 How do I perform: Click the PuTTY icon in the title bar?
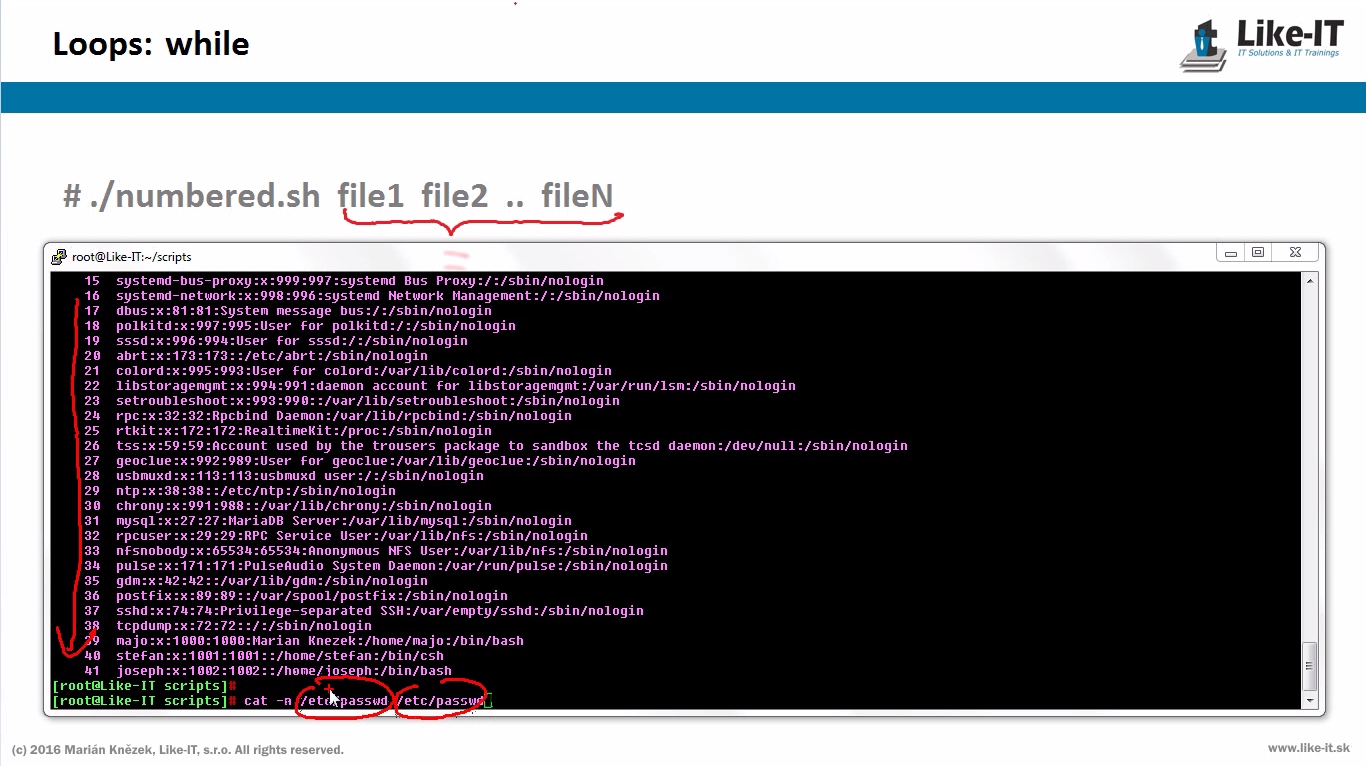(x=59, y=257)
